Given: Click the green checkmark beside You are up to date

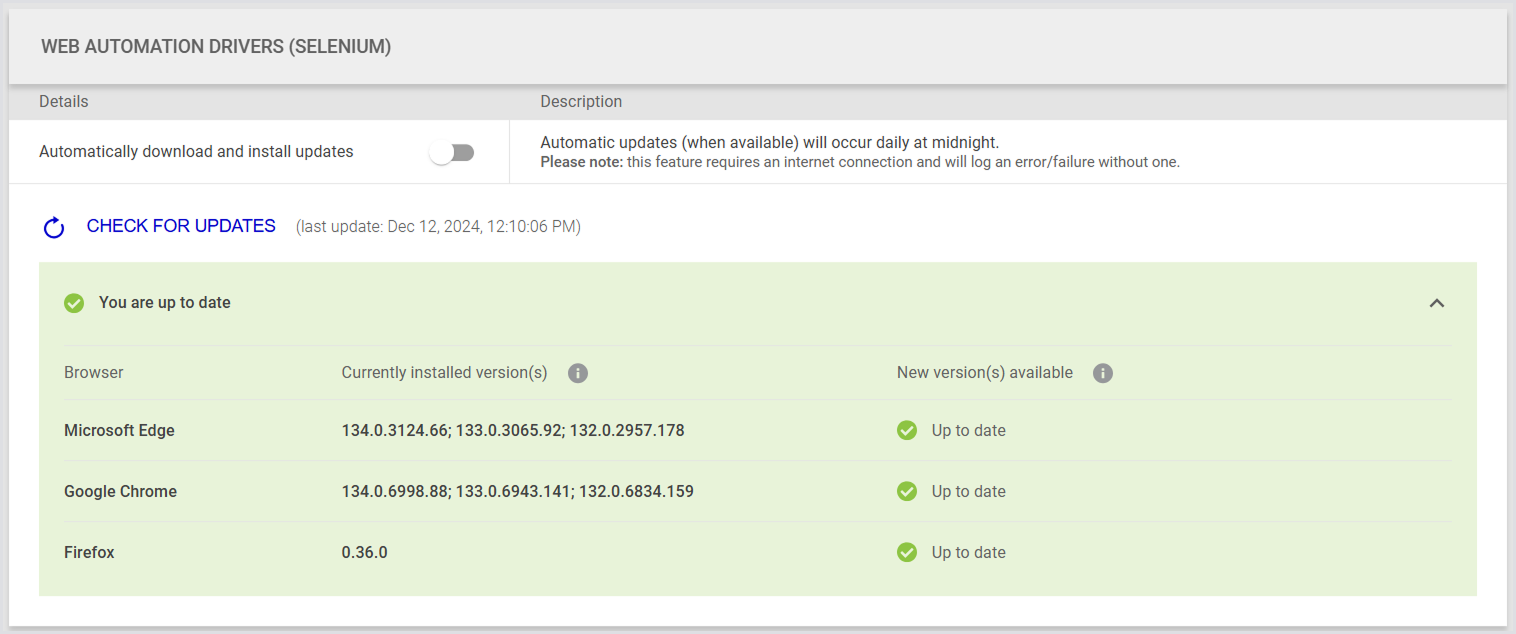Looking at the screenshot, I should click(x=74, y=303).
